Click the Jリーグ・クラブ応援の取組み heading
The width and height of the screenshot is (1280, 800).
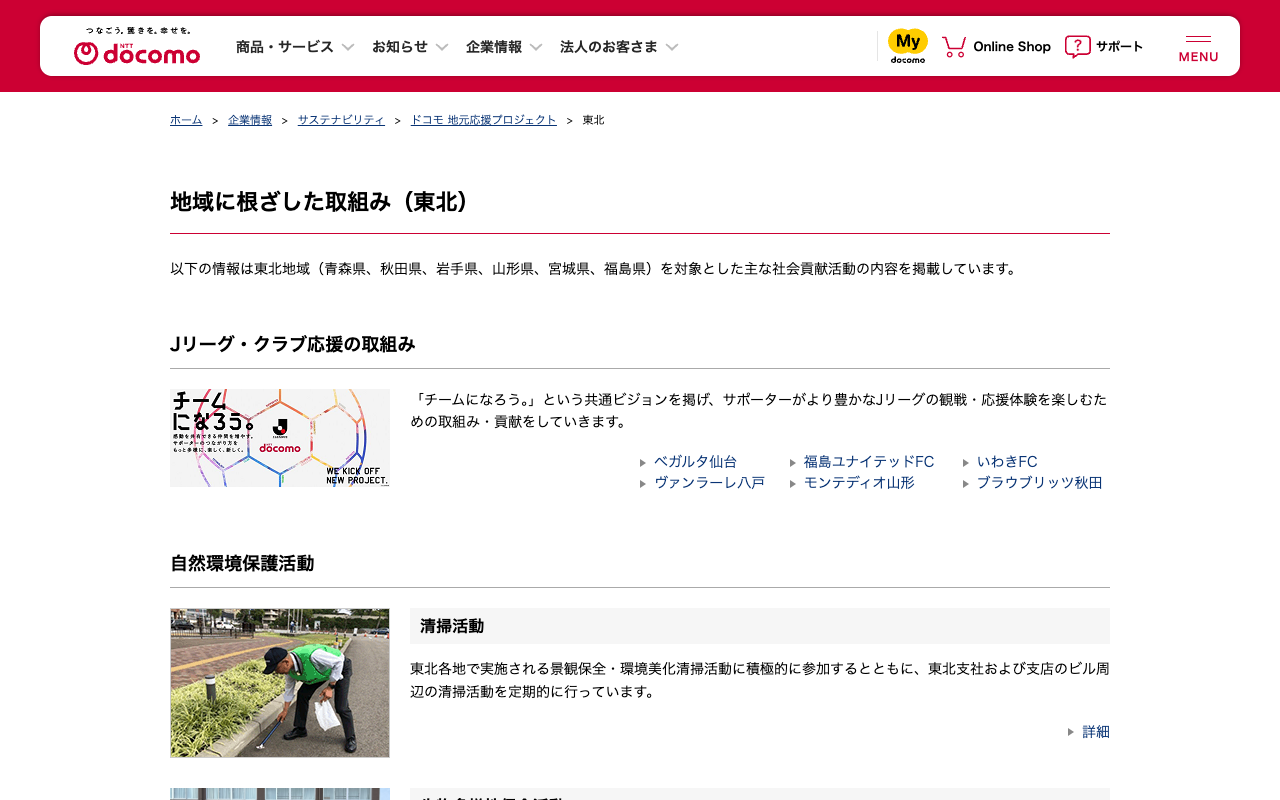(x=293, y=344)
